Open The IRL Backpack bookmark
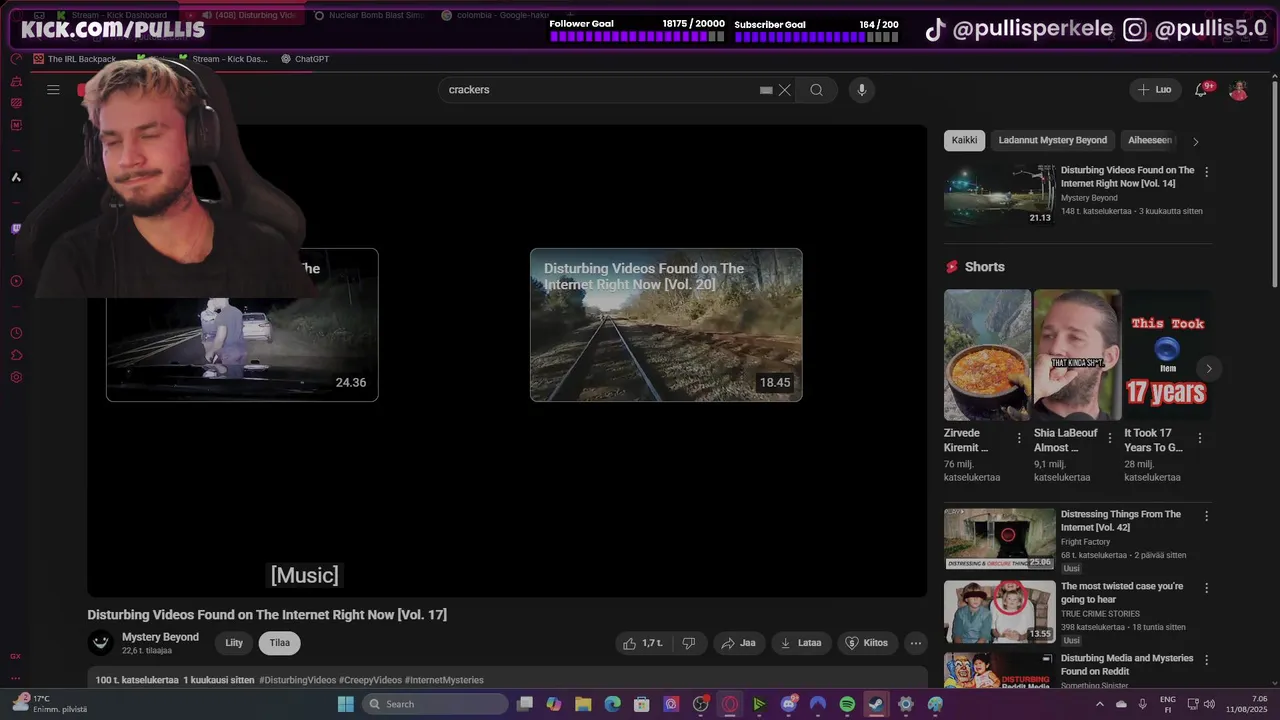This screenshot has width=1280, height=720. (75, 59)
